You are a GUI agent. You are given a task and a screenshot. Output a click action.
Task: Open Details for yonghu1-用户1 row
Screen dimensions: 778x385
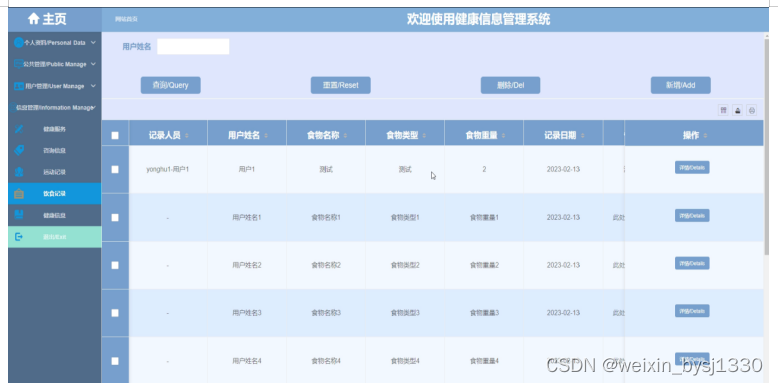[x=692, y=168]
